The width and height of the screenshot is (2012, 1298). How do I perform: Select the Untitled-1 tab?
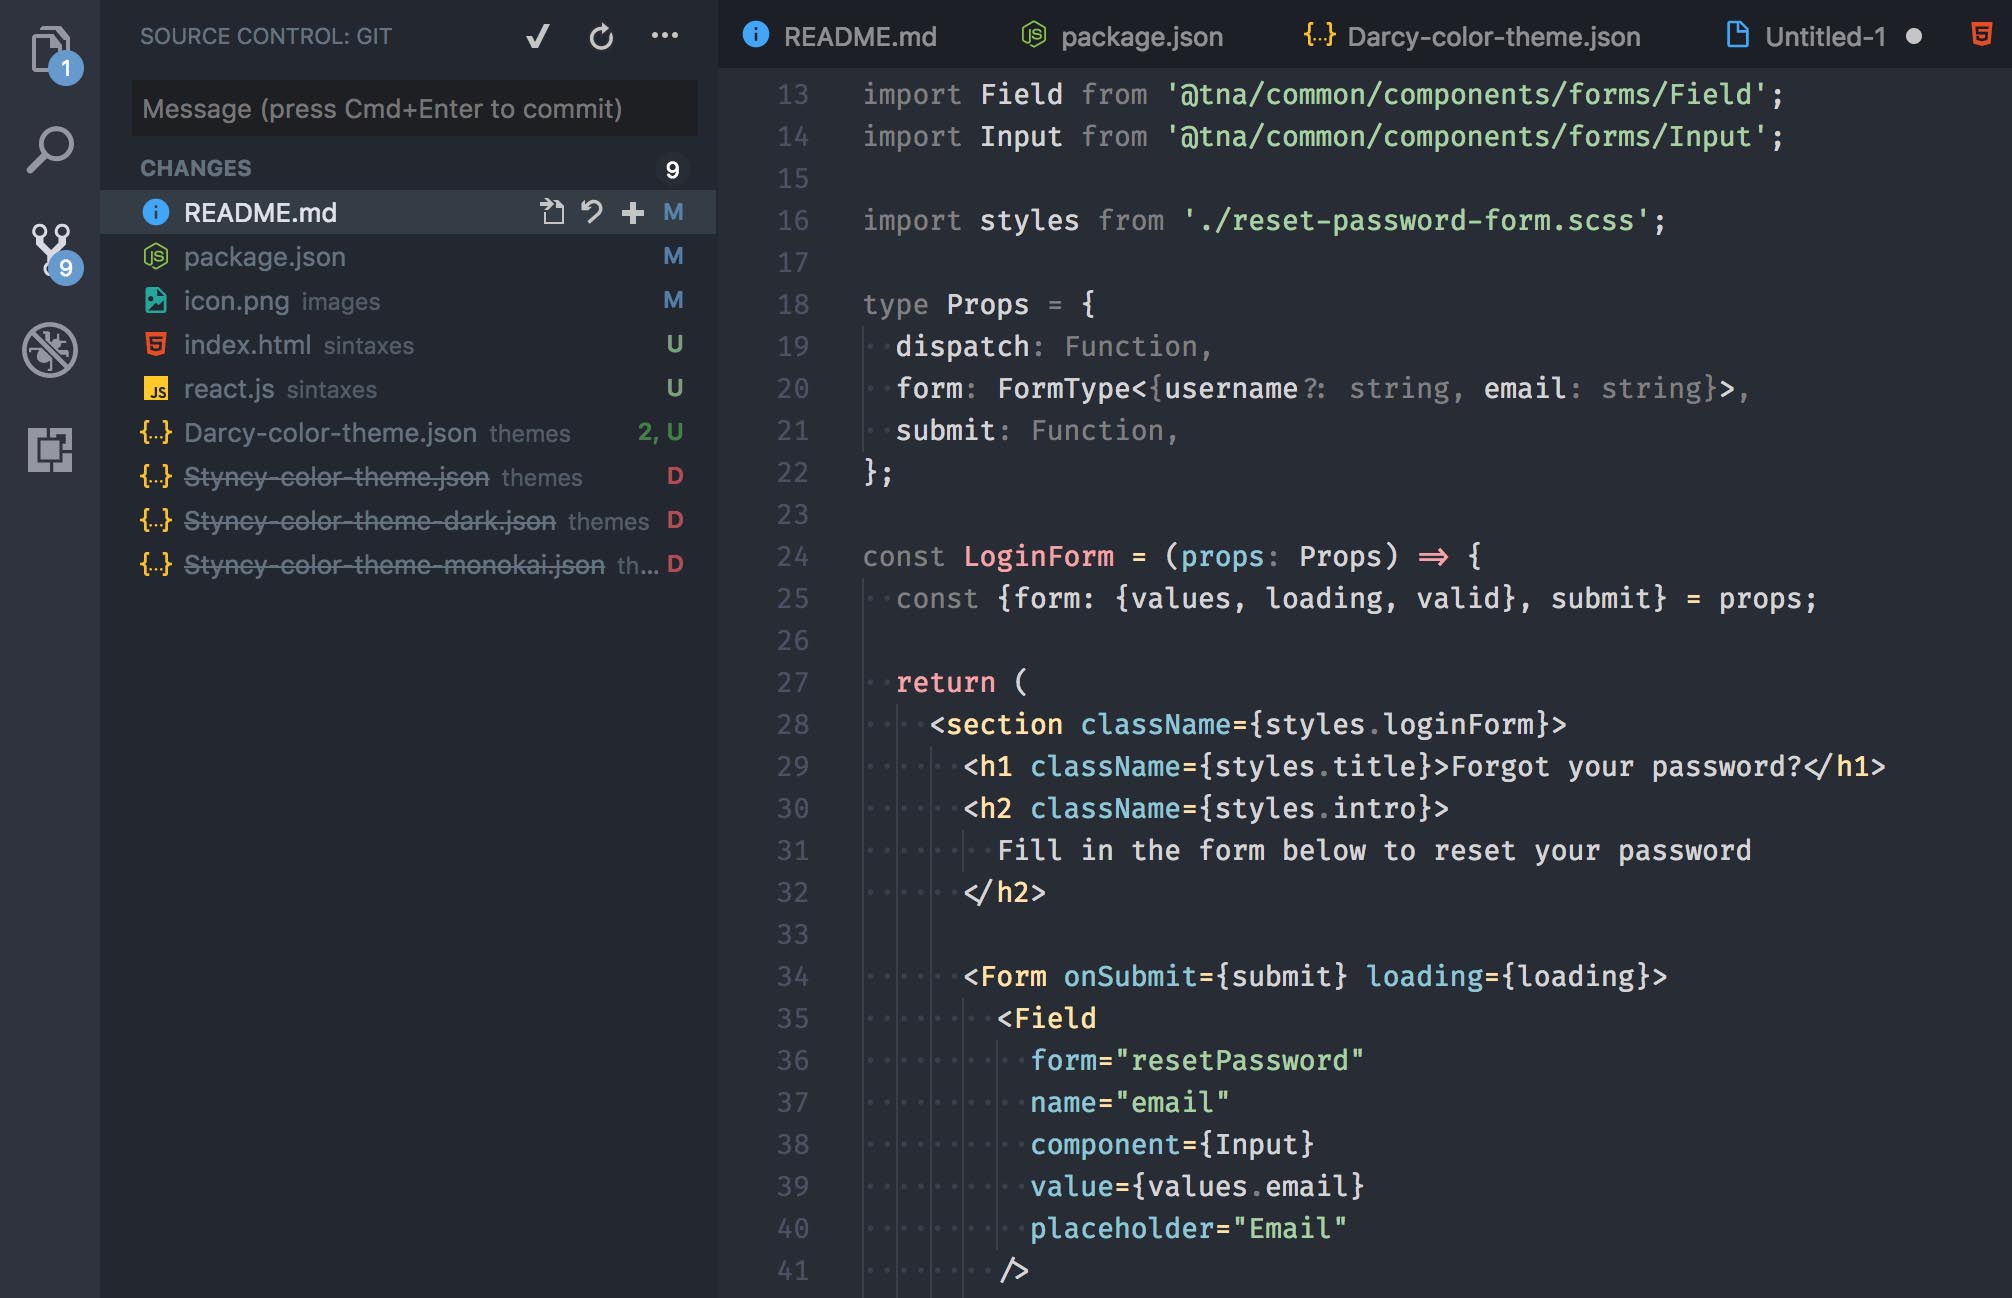[1824, 37]
